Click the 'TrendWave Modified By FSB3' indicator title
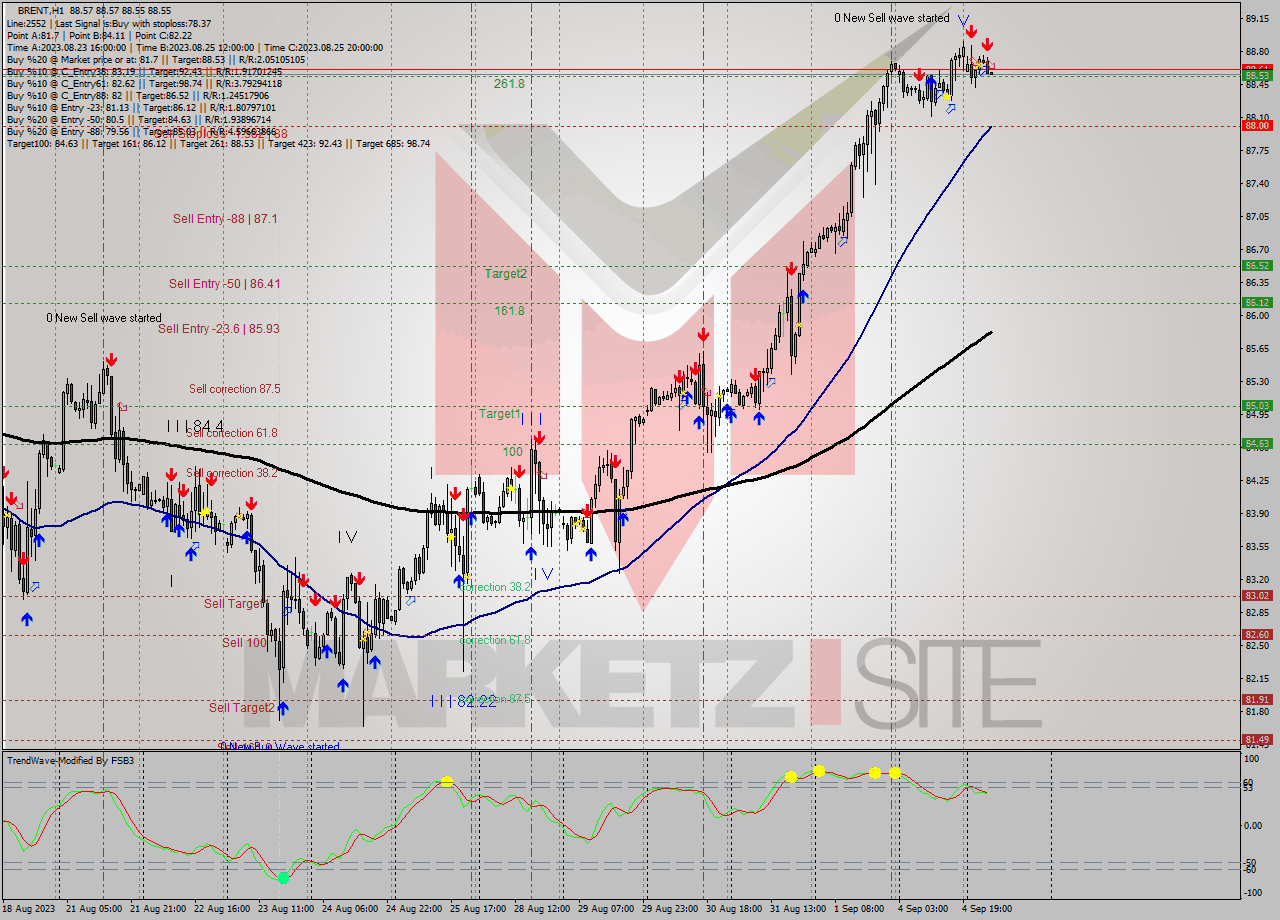Viewport: 1280px width, 920px height. click(71, 761)
